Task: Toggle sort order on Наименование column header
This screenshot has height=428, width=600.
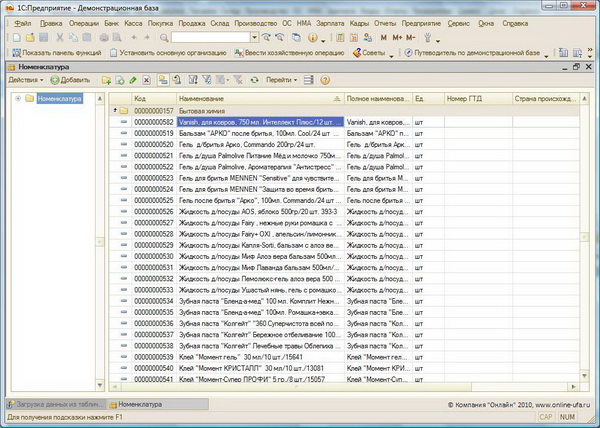Action: pos(260,99)
